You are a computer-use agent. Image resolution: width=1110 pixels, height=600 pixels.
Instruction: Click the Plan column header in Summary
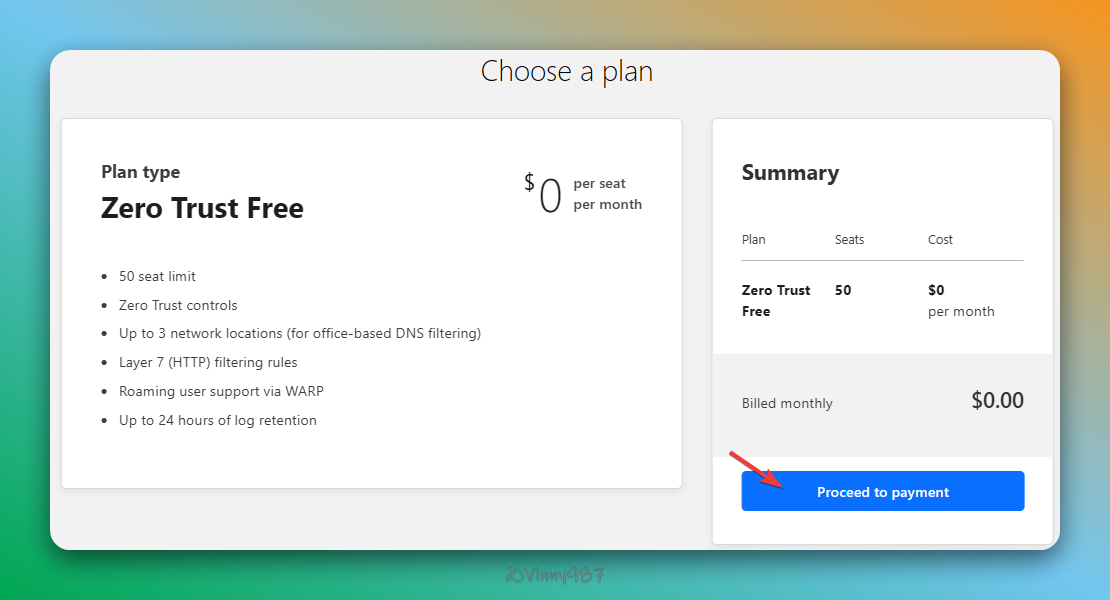click(x=754, y=240)
